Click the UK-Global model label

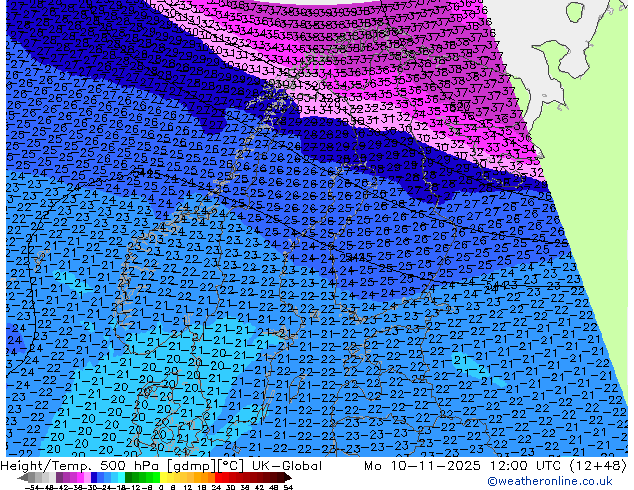click(x=287, y=466)
